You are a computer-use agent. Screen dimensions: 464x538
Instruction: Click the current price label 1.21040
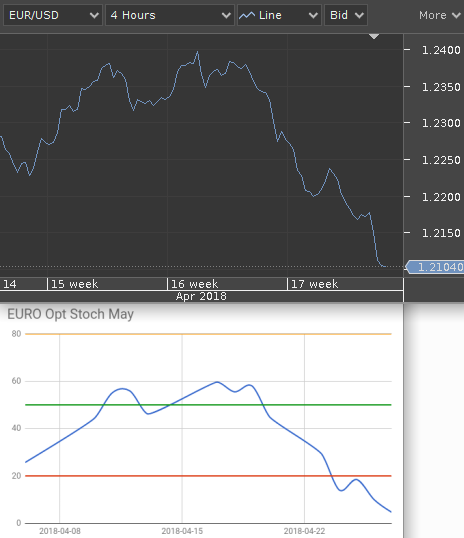tap(435, 267)
